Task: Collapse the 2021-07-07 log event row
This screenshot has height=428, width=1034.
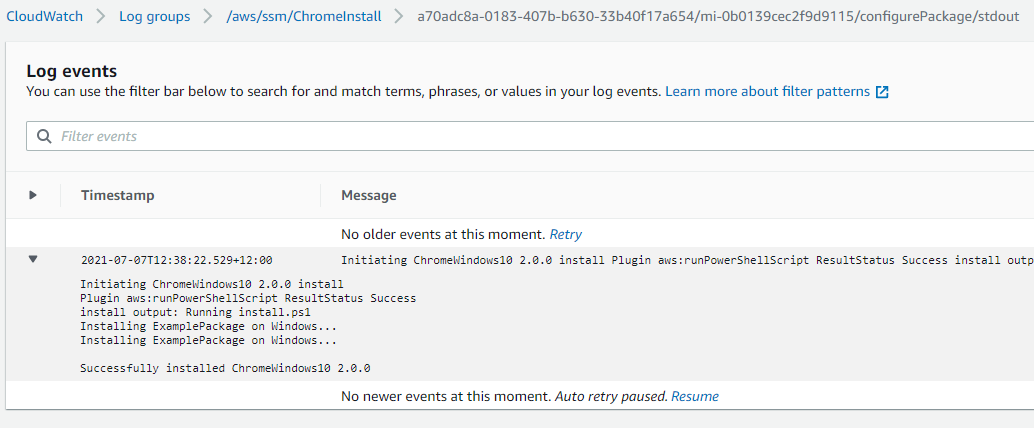Action: 33,260
